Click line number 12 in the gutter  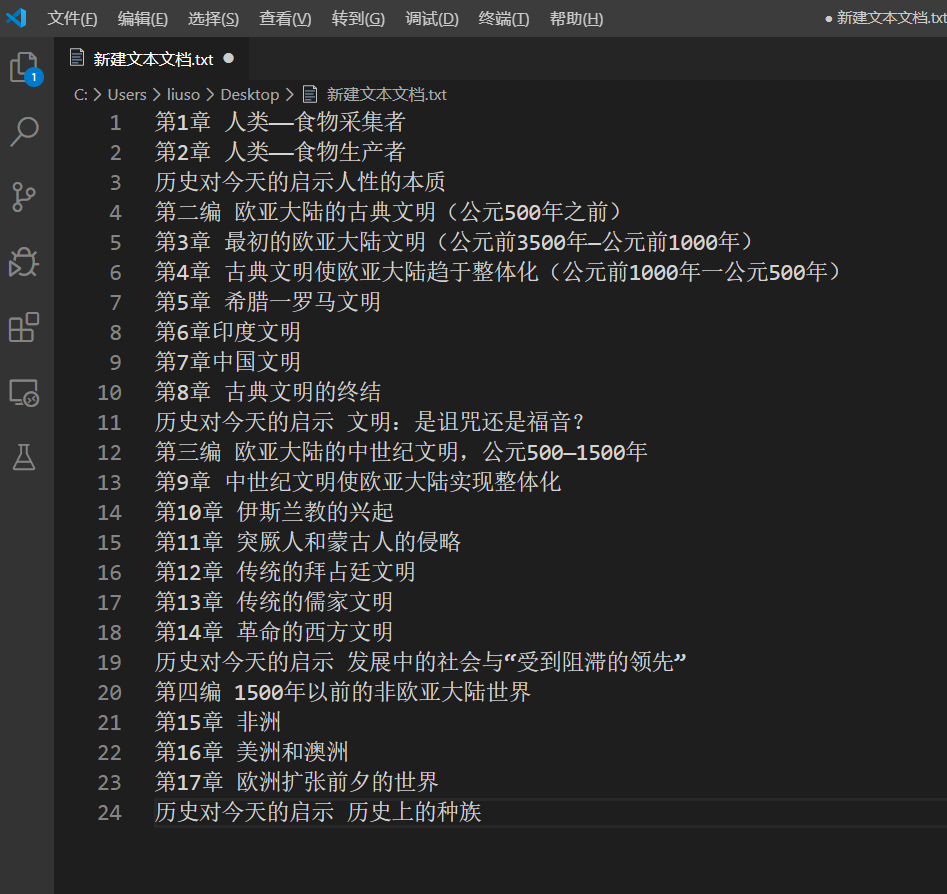pyautogui.click(x=109, y=451)
